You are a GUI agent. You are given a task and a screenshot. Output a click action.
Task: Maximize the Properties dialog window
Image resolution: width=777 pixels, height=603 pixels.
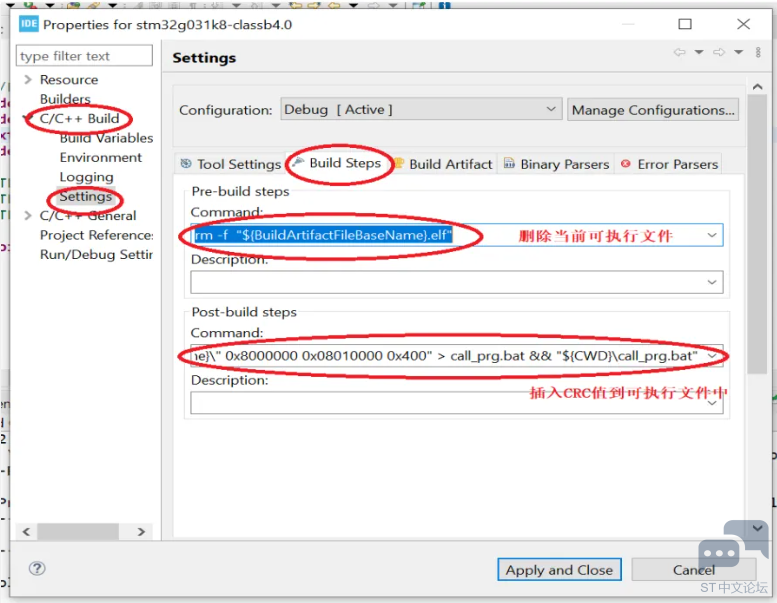click(685, 24)
